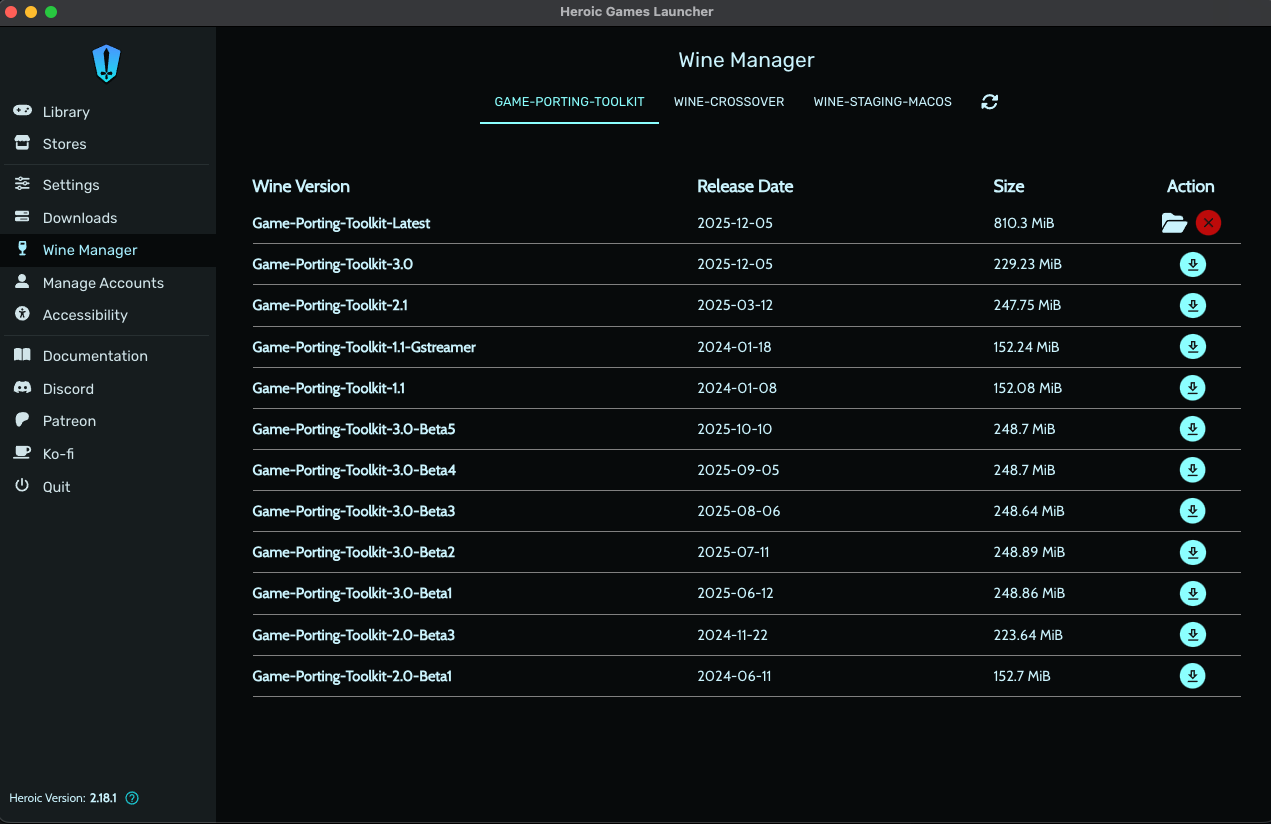The height and width of the screenshot is (824, 1271).
Task: Click the Game-Porting-Toolkit-2.1 version name
Action: 330,305
